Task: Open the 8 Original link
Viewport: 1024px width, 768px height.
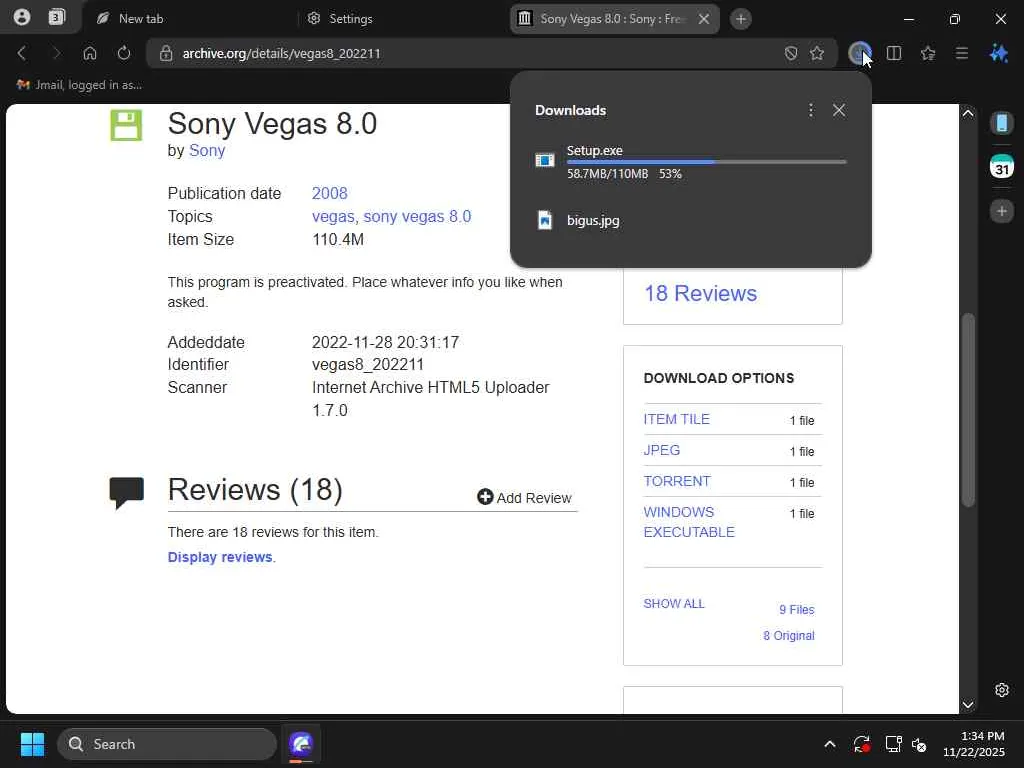Action: point(789,635)
